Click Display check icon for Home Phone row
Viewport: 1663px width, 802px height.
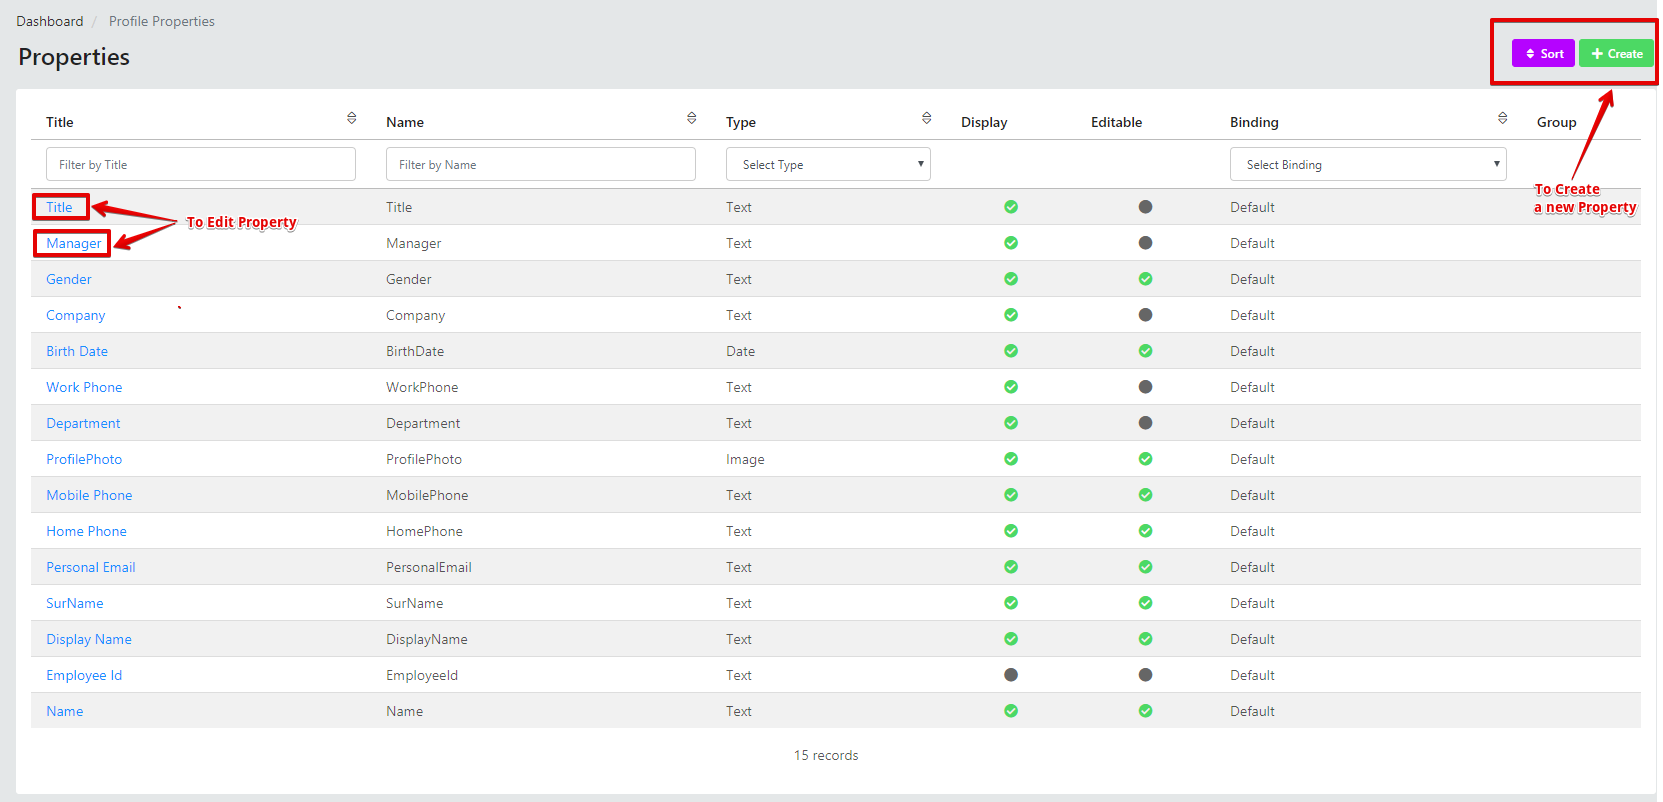click(1011, 531)
